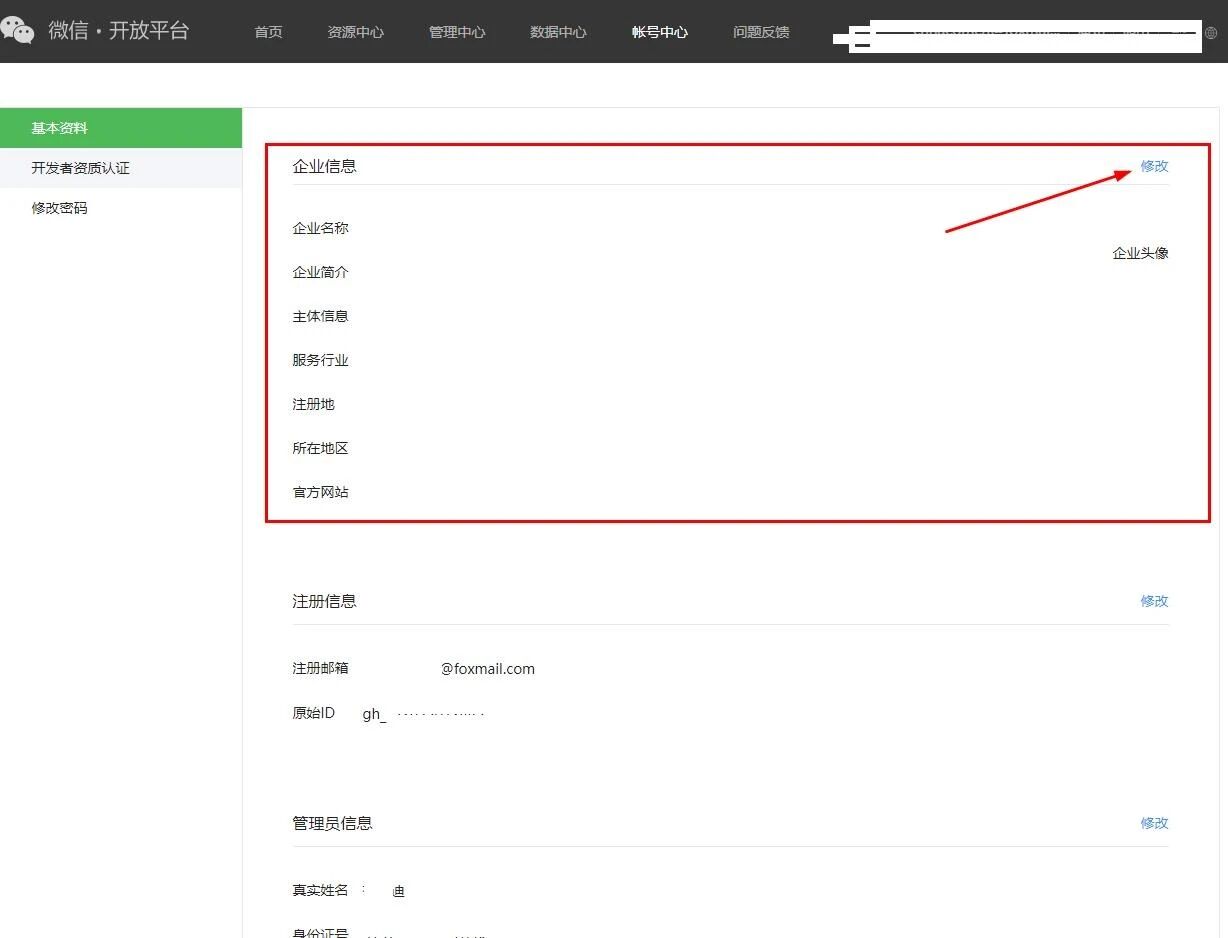
Task: Open 问题反馈 in the header
Action: [761, 32]
